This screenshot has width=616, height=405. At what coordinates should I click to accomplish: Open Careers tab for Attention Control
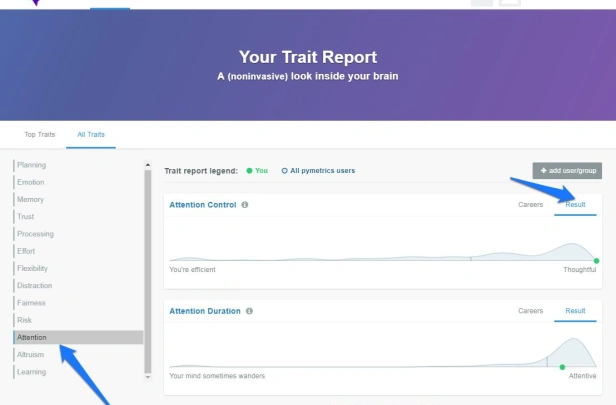530,205
